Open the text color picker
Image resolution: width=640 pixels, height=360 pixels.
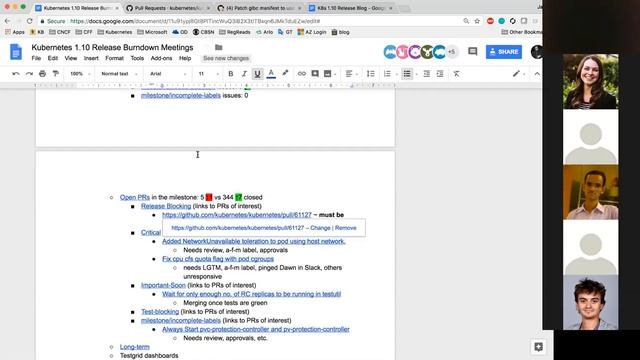(271, 74)
